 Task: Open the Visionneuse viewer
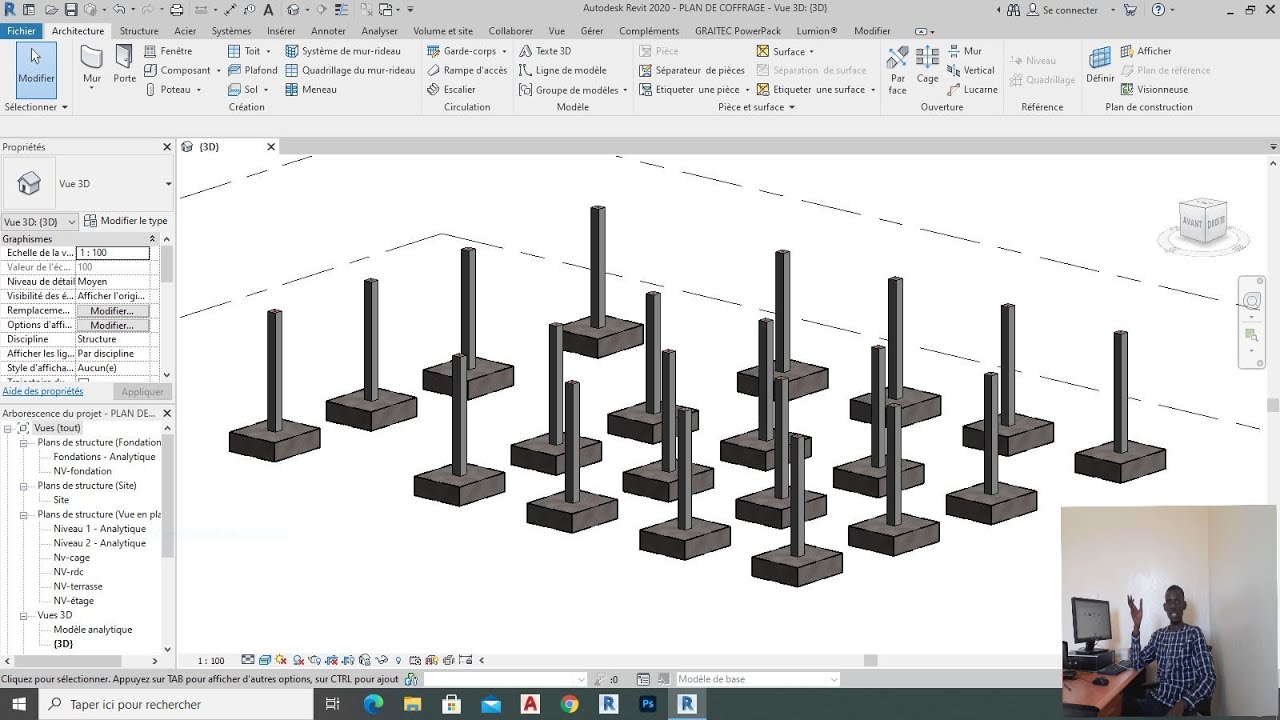coord(1154,89)
